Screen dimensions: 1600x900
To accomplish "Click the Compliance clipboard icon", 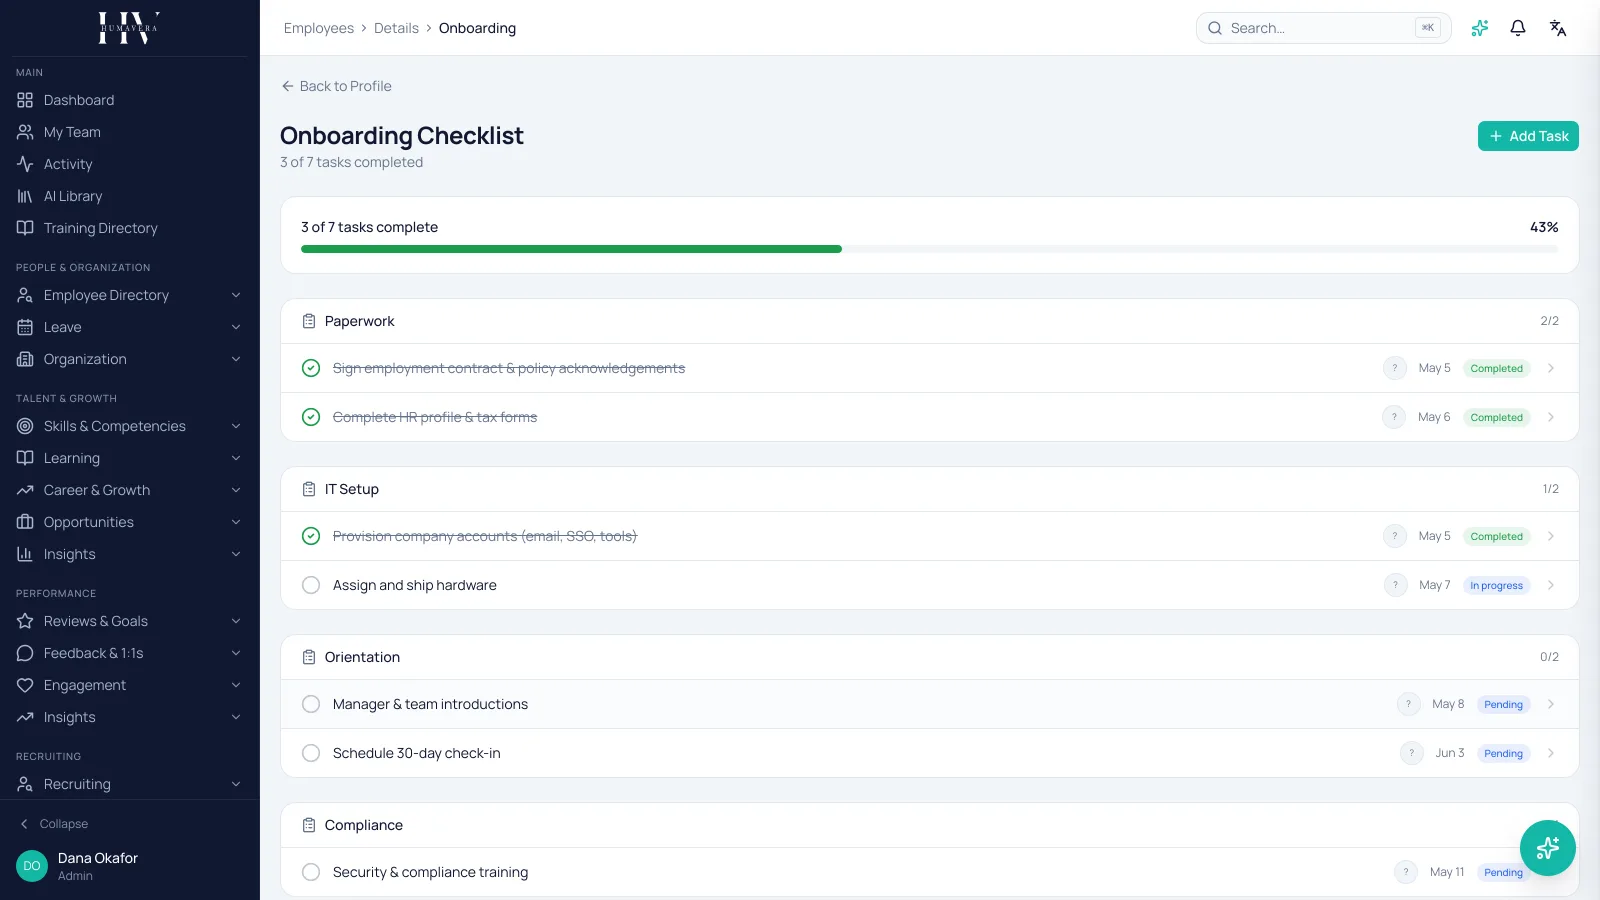I will click(309, 825).
